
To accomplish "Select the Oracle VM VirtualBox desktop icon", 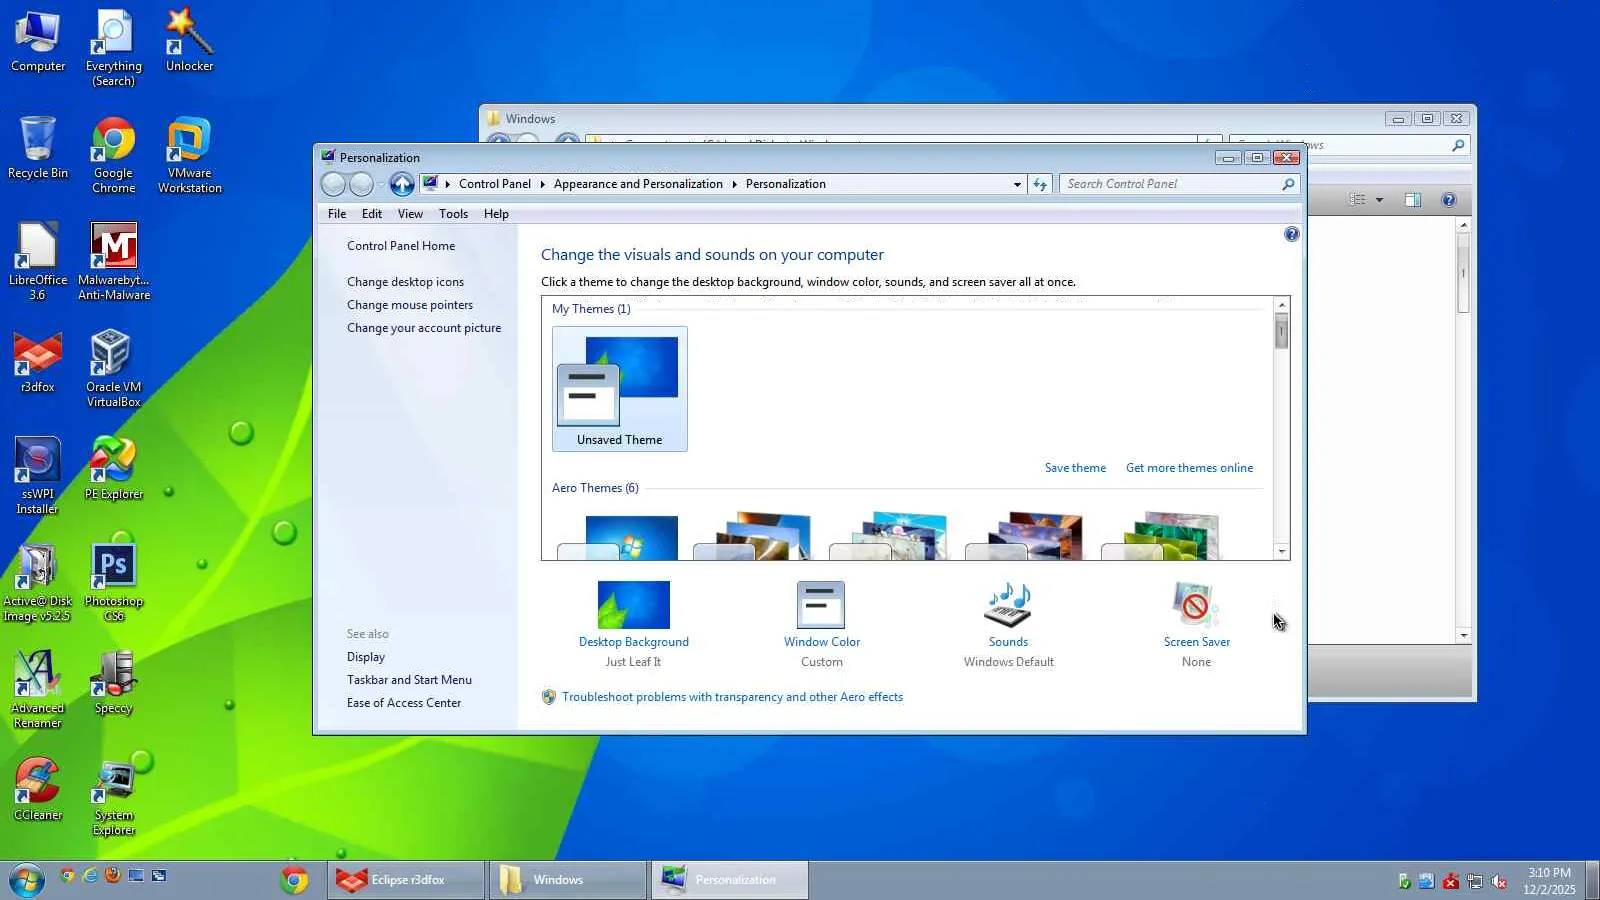I will coord(114,369).
